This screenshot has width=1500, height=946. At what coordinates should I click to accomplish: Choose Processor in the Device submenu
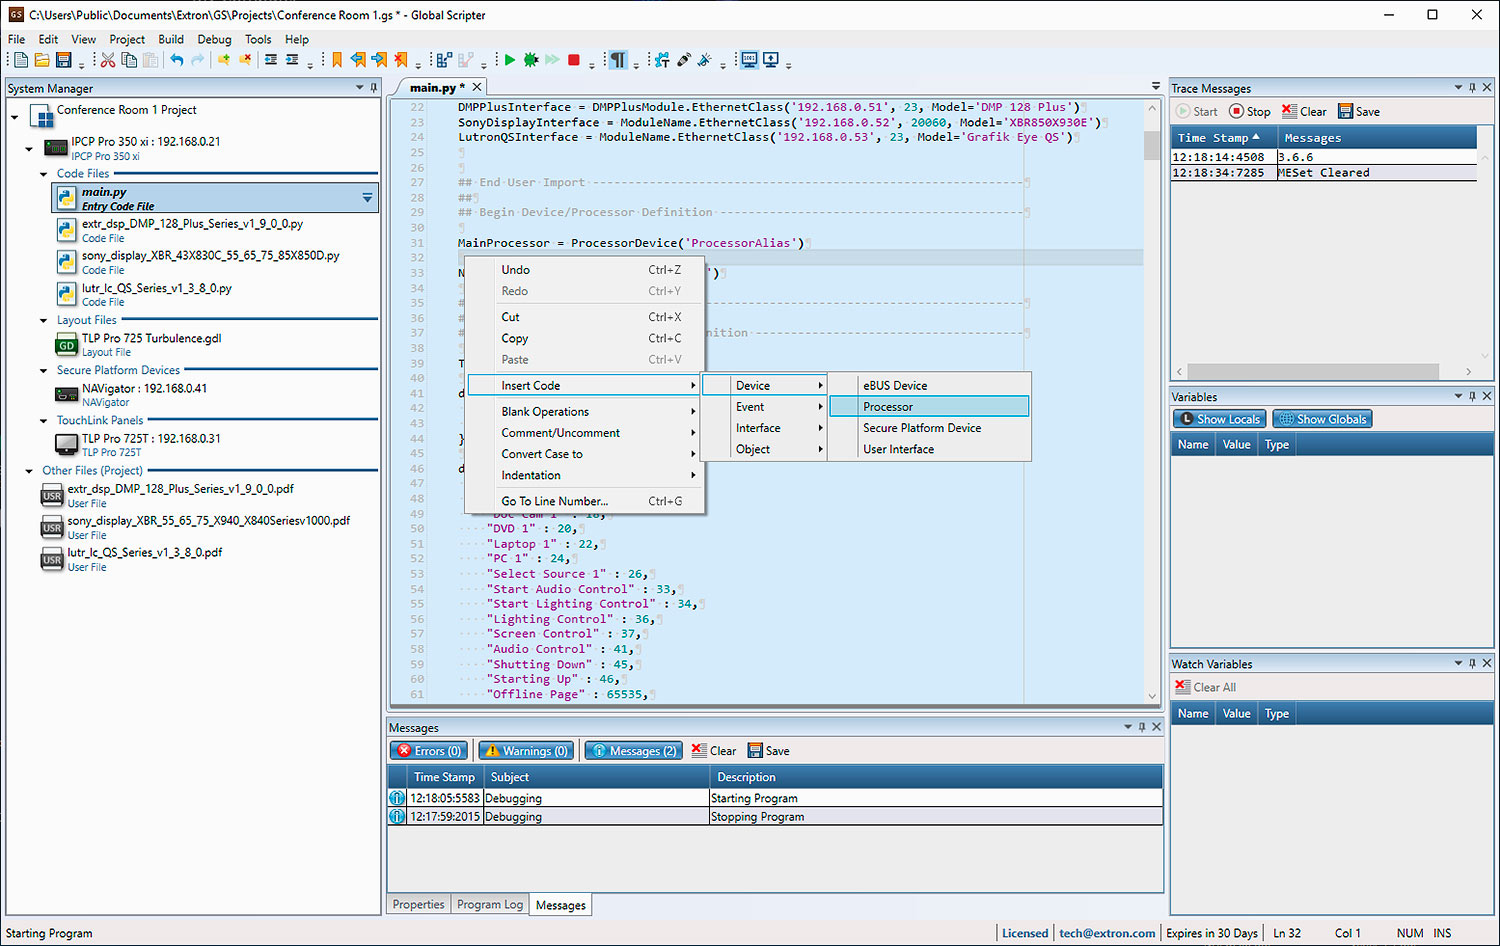929,407
